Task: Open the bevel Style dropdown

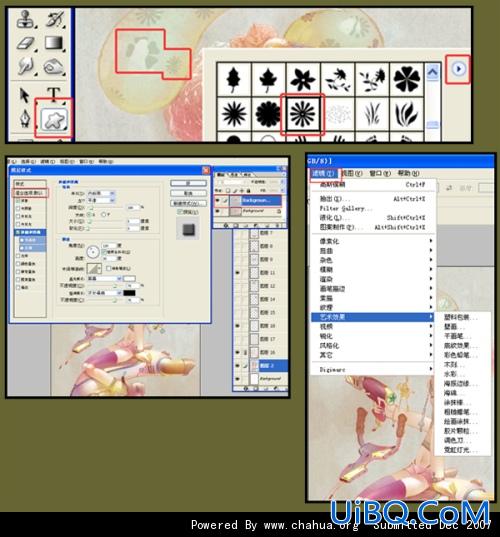Action: click(x=101, y=193)
